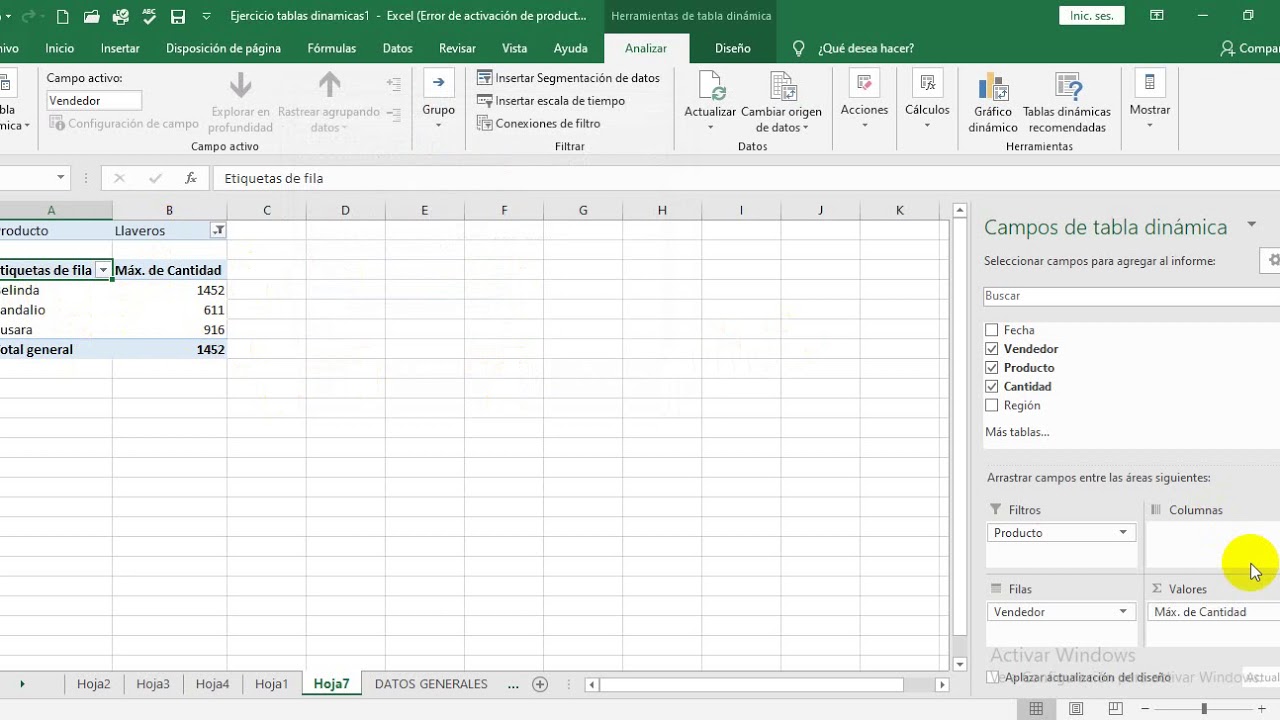Click the vertical scrollbar down arrow
This screenshot has width=1280, height=720.
960,664
